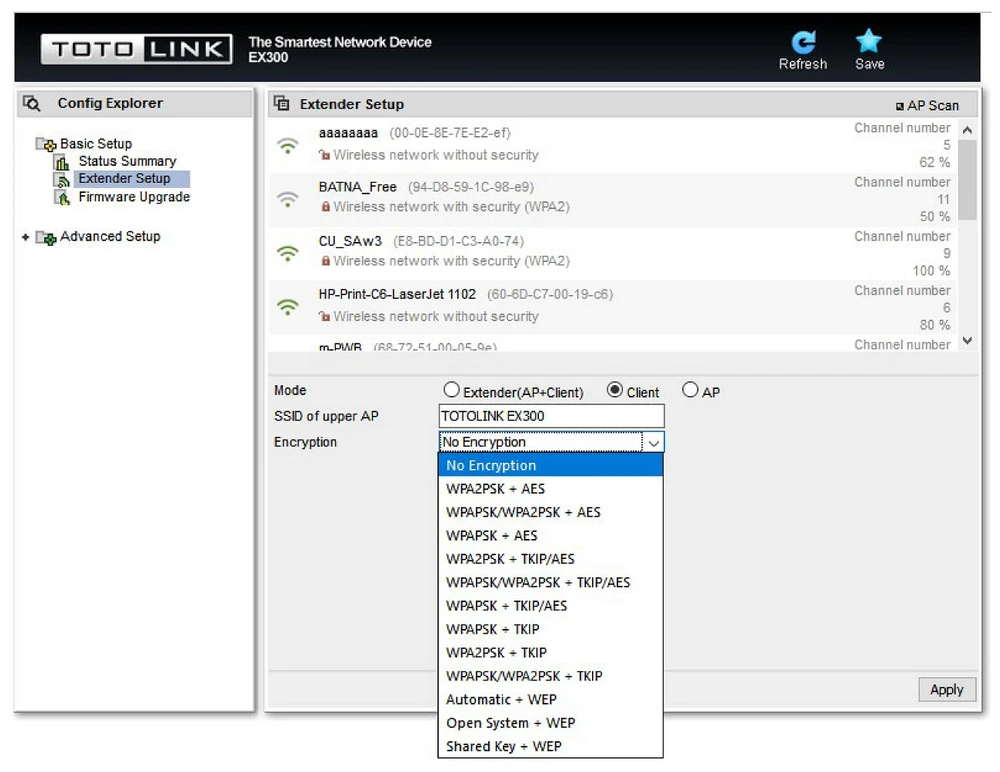Viewport: 1000px width, 772px height.
Task: Click the Wi-Fi icon beside HP-Print-C6-LaserJet 1102
Action: coord(288,306)
